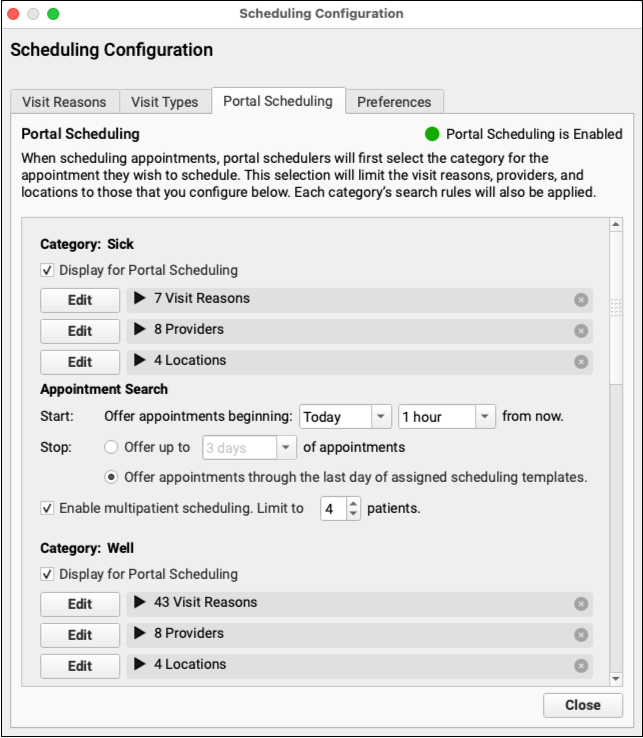Clear the Sick category's 7 Visit Reasons
This screenshot has height=738, width=643.
581,300
